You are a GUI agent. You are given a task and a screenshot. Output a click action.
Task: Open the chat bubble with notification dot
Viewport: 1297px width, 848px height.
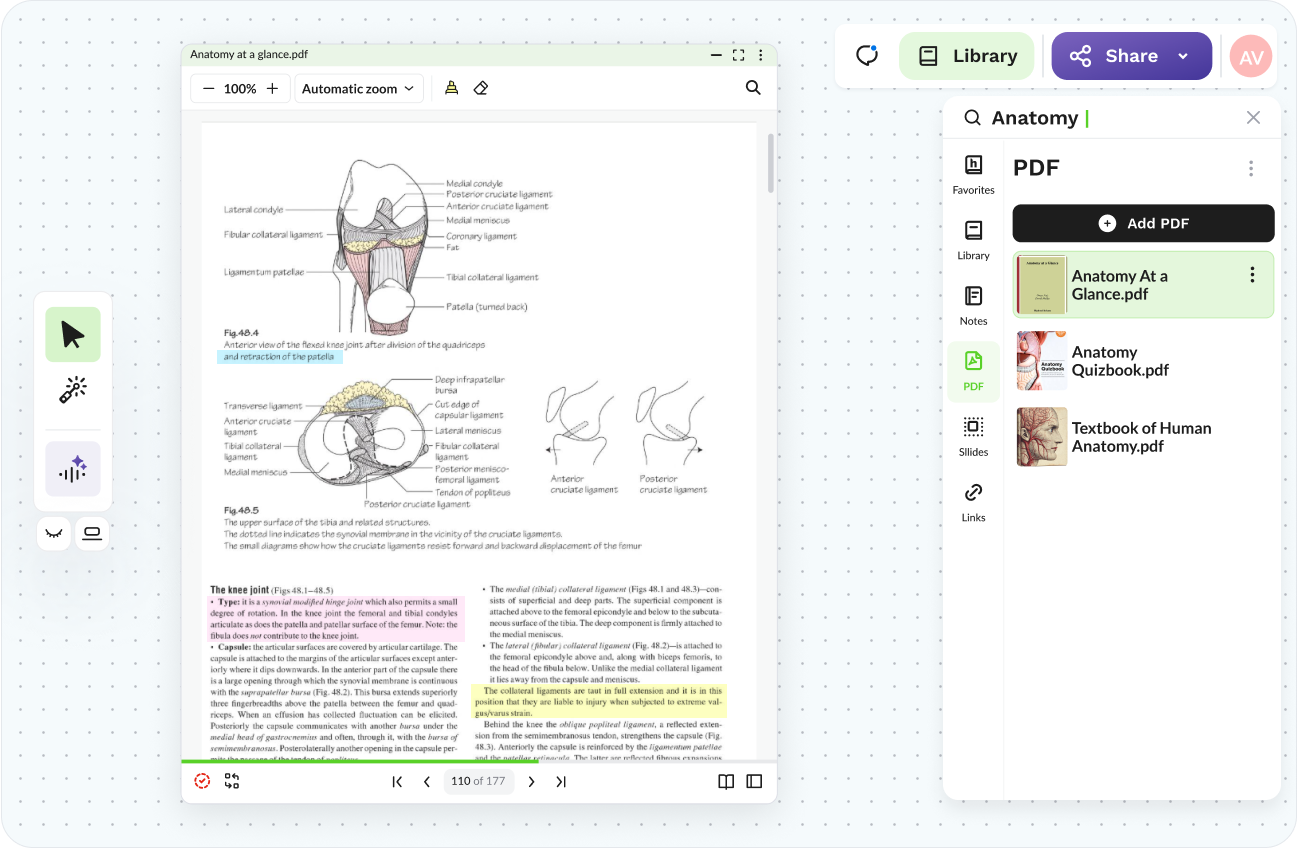coord(867,56)
